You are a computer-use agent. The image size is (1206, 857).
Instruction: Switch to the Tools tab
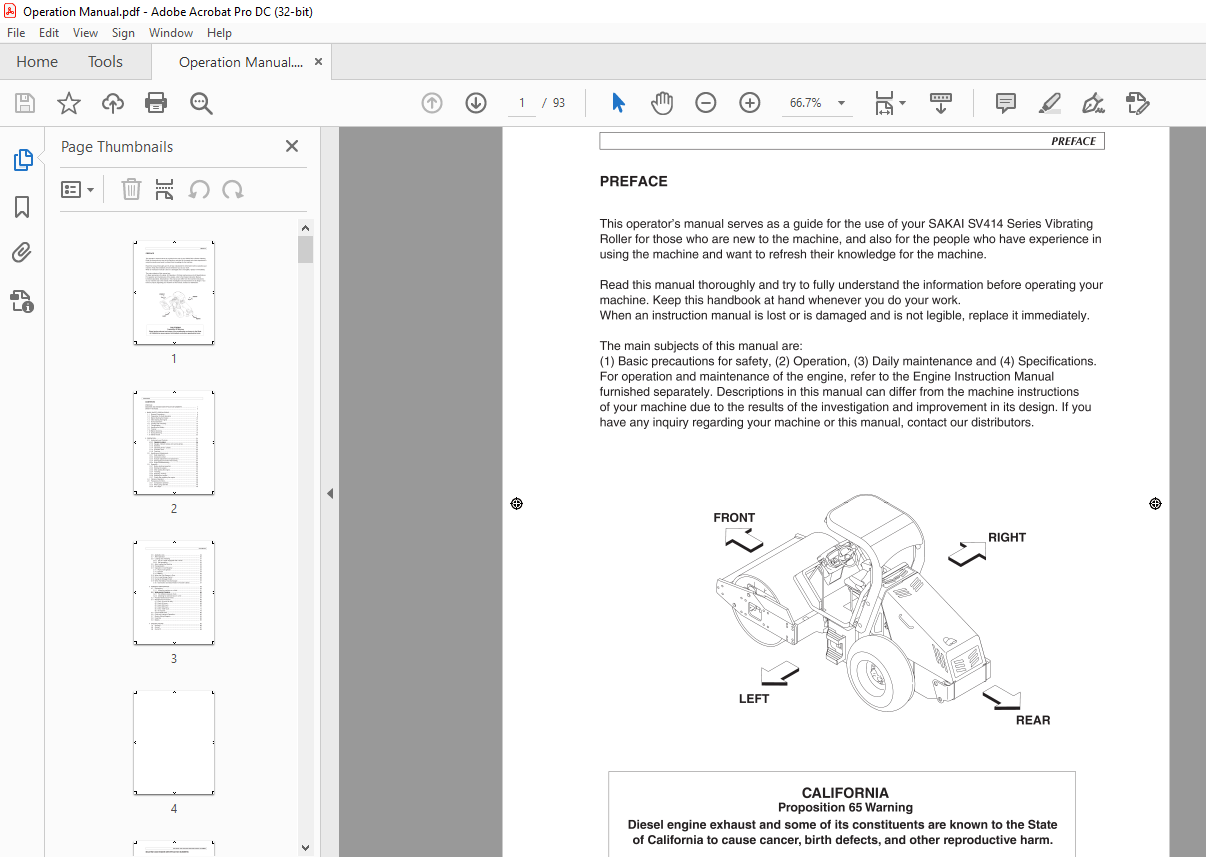[105, 62]
